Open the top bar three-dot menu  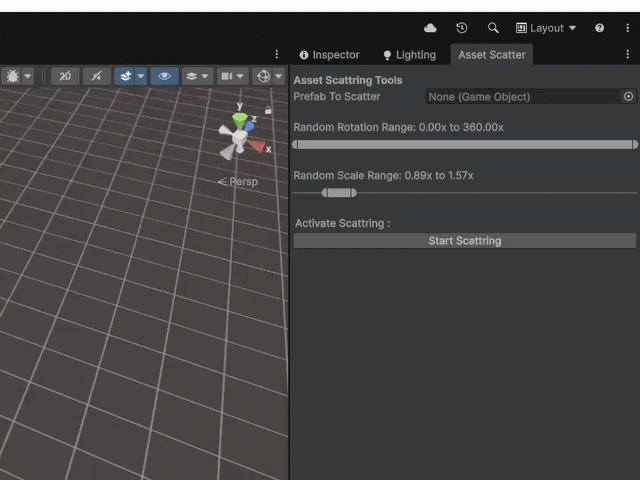coord(627,28)
